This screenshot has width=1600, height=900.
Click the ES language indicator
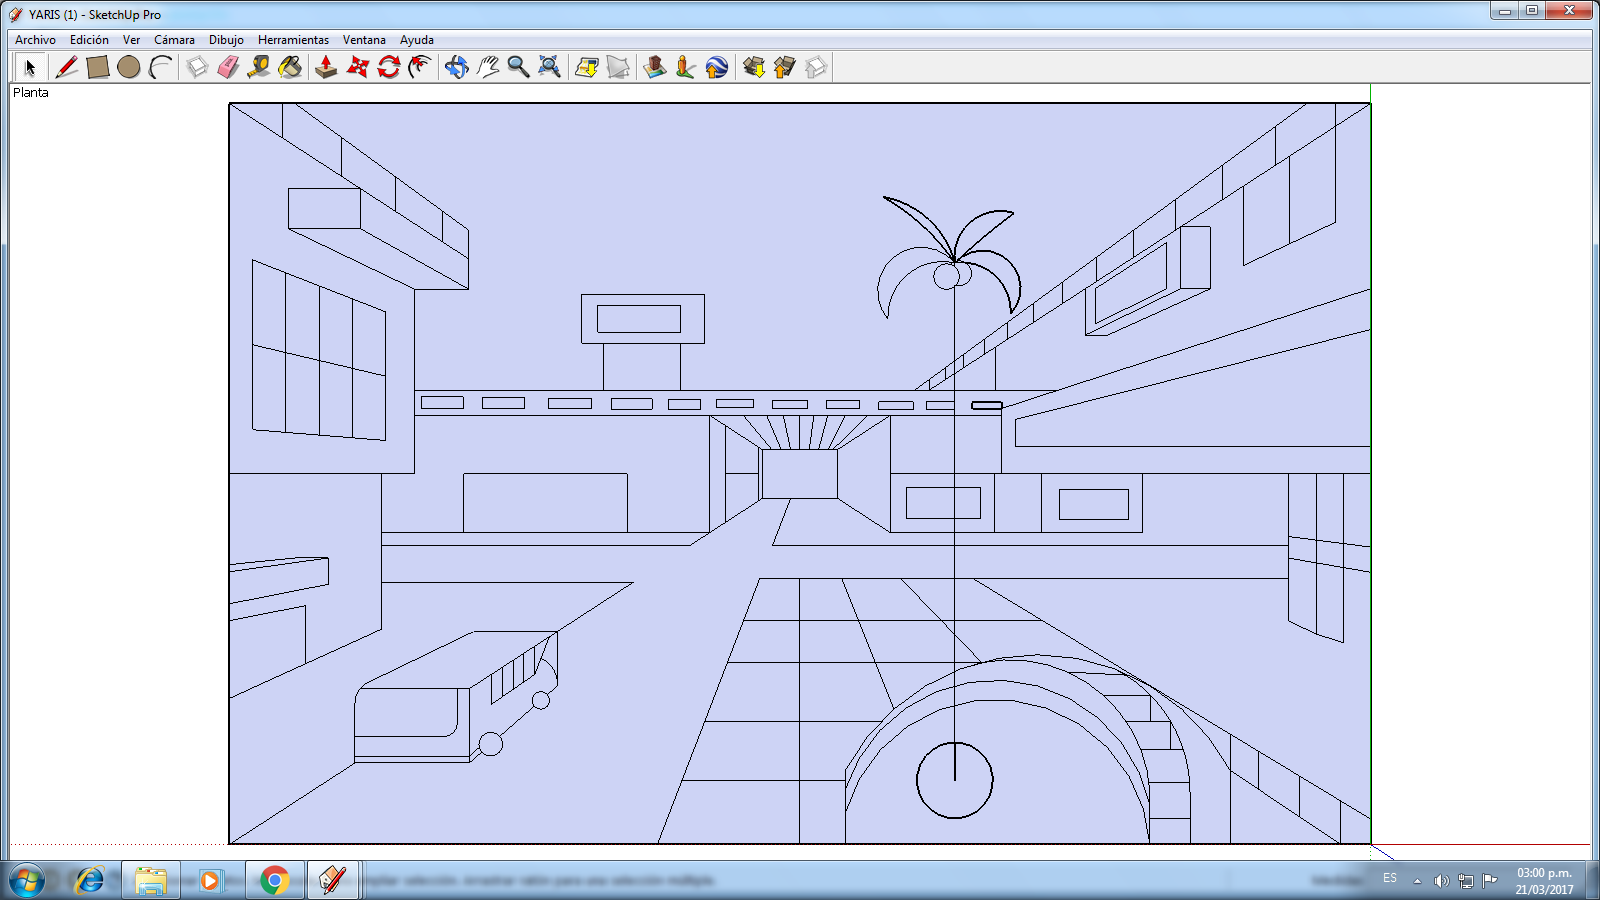tap(1390, 878)
